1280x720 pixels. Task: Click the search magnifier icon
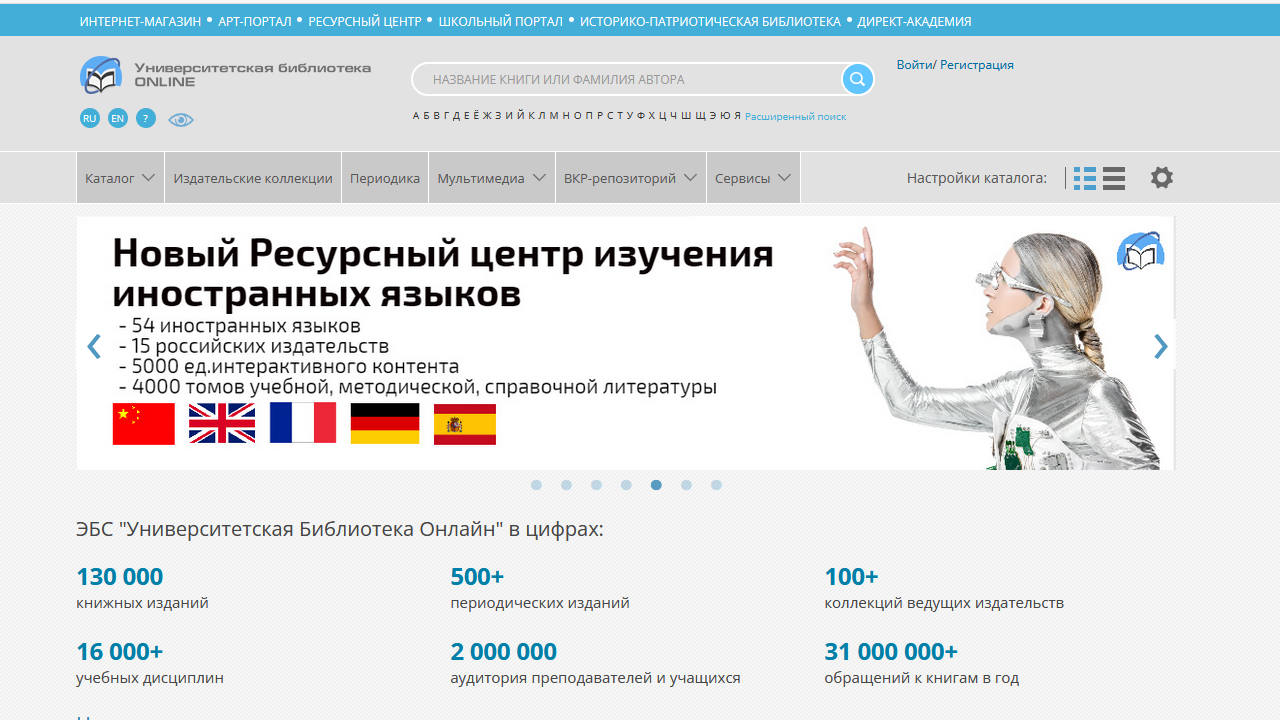tap(857, 78)
